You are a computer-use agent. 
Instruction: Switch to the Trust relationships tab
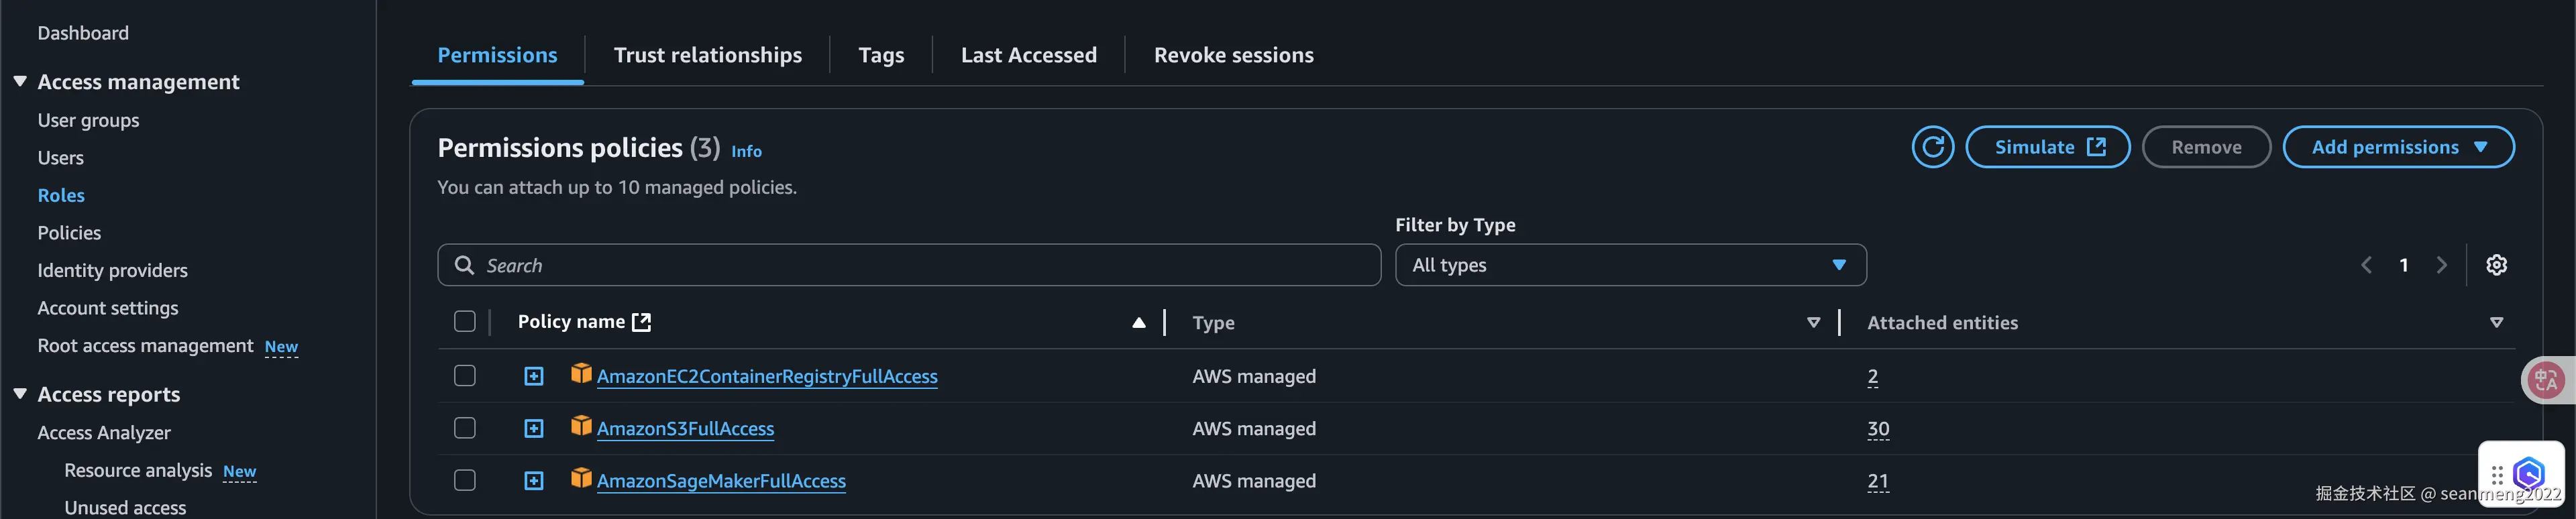tap(707, 55)
